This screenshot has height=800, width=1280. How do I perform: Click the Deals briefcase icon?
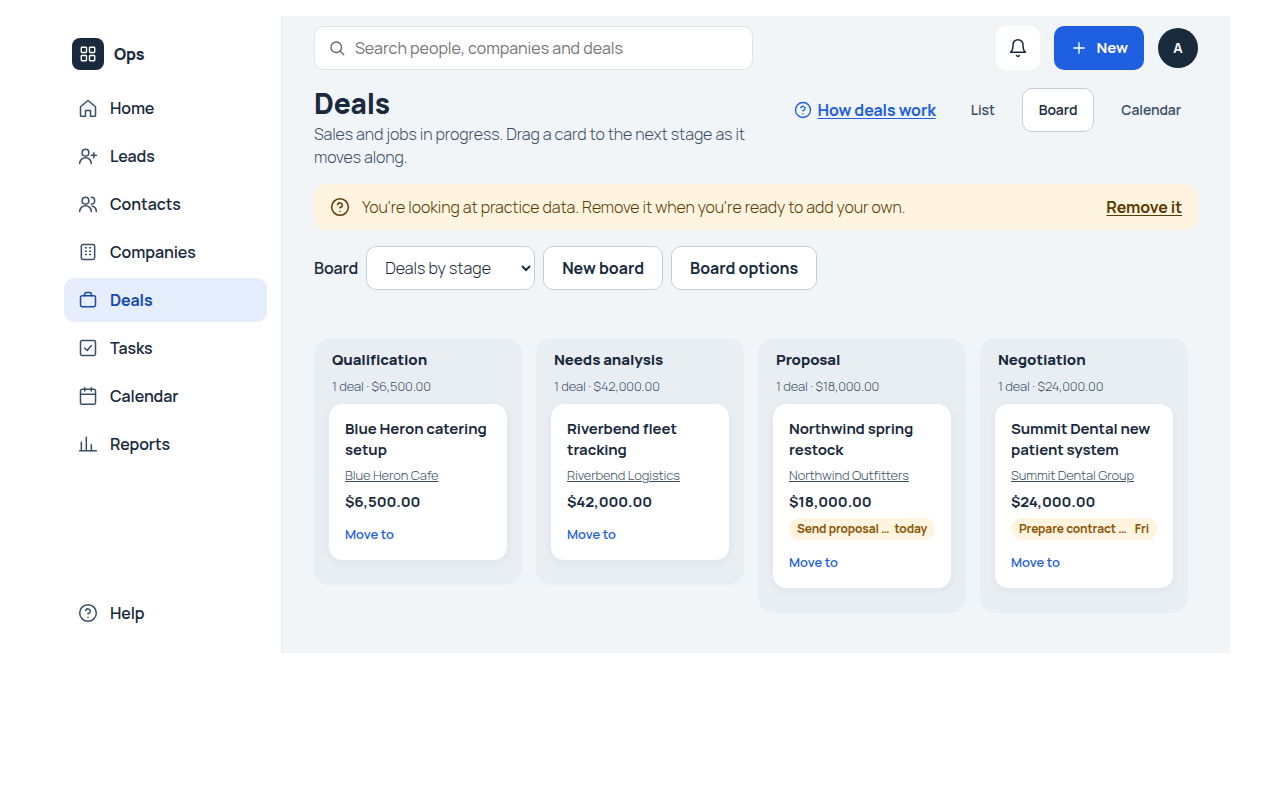pyautogui.click(x=88, y=300)
